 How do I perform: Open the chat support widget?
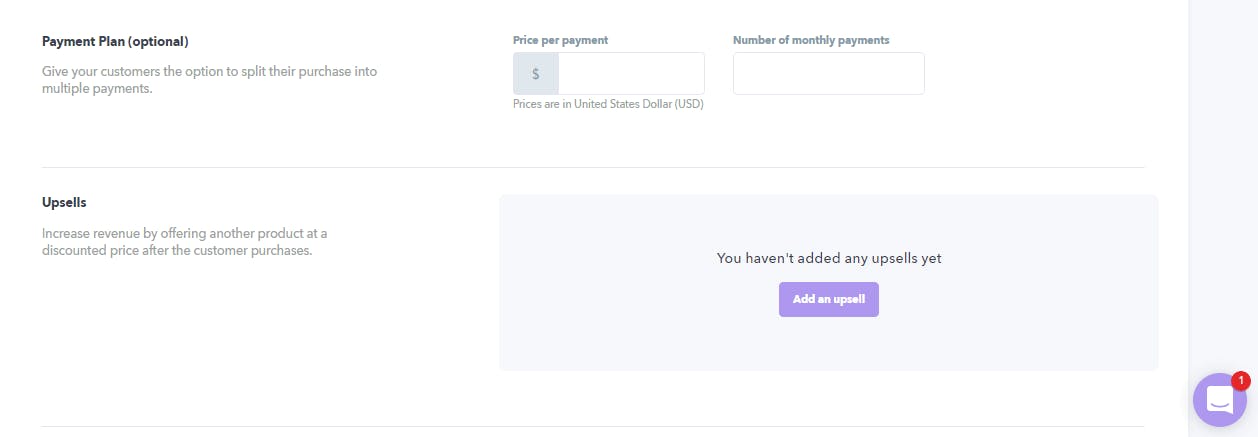(x=1220, y=400)
